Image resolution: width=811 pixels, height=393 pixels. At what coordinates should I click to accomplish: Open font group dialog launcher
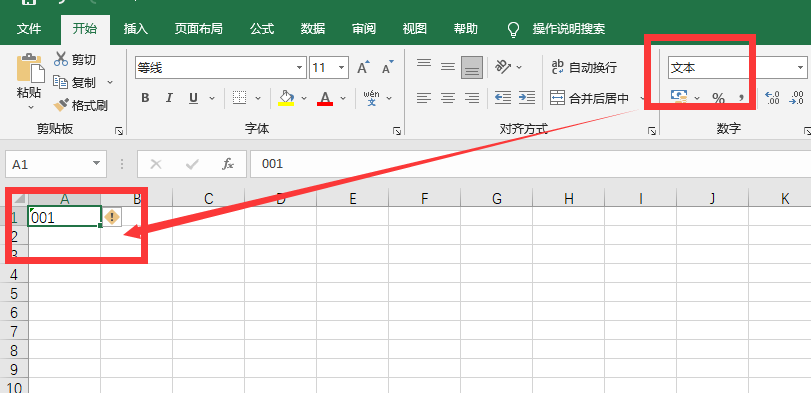(397, 132)
